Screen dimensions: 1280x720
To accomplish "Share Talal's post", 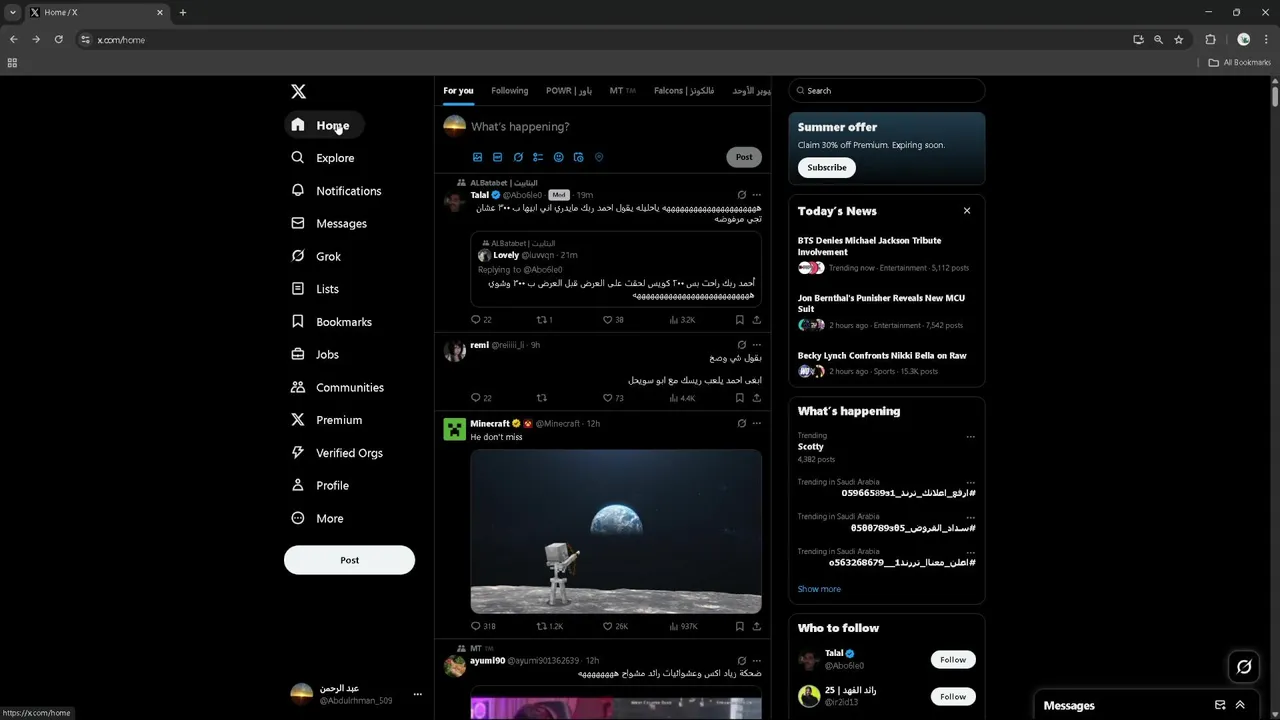I will 756,320.
